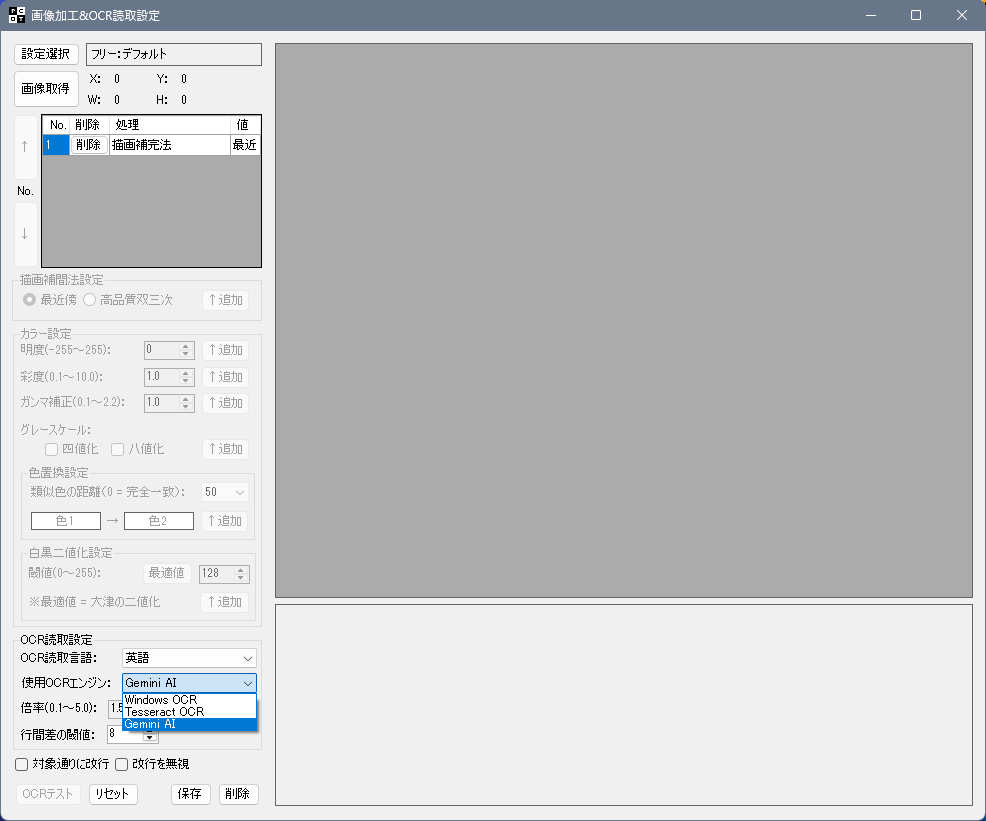Click the 画像取得 button

(x=46, y=89)
